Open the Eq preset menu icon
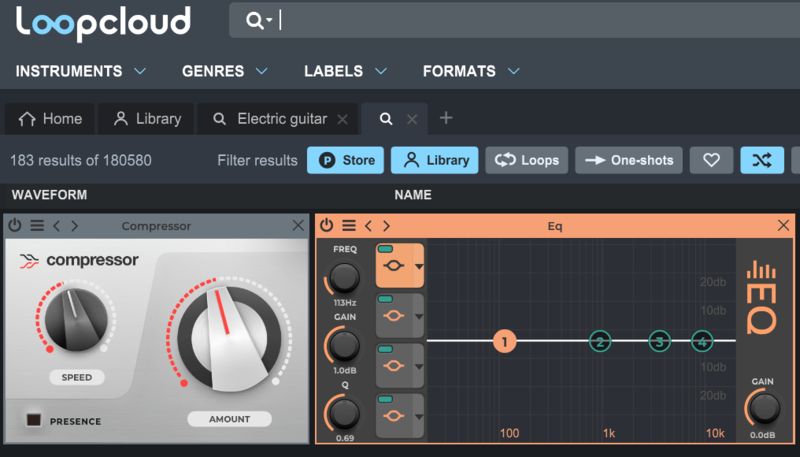 348,226
